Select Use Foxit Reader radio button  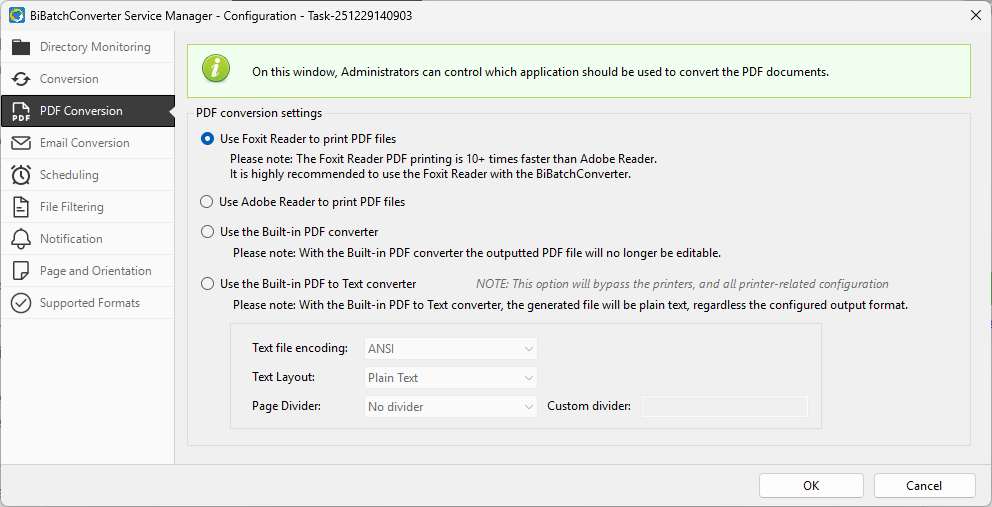pos(207,139)
